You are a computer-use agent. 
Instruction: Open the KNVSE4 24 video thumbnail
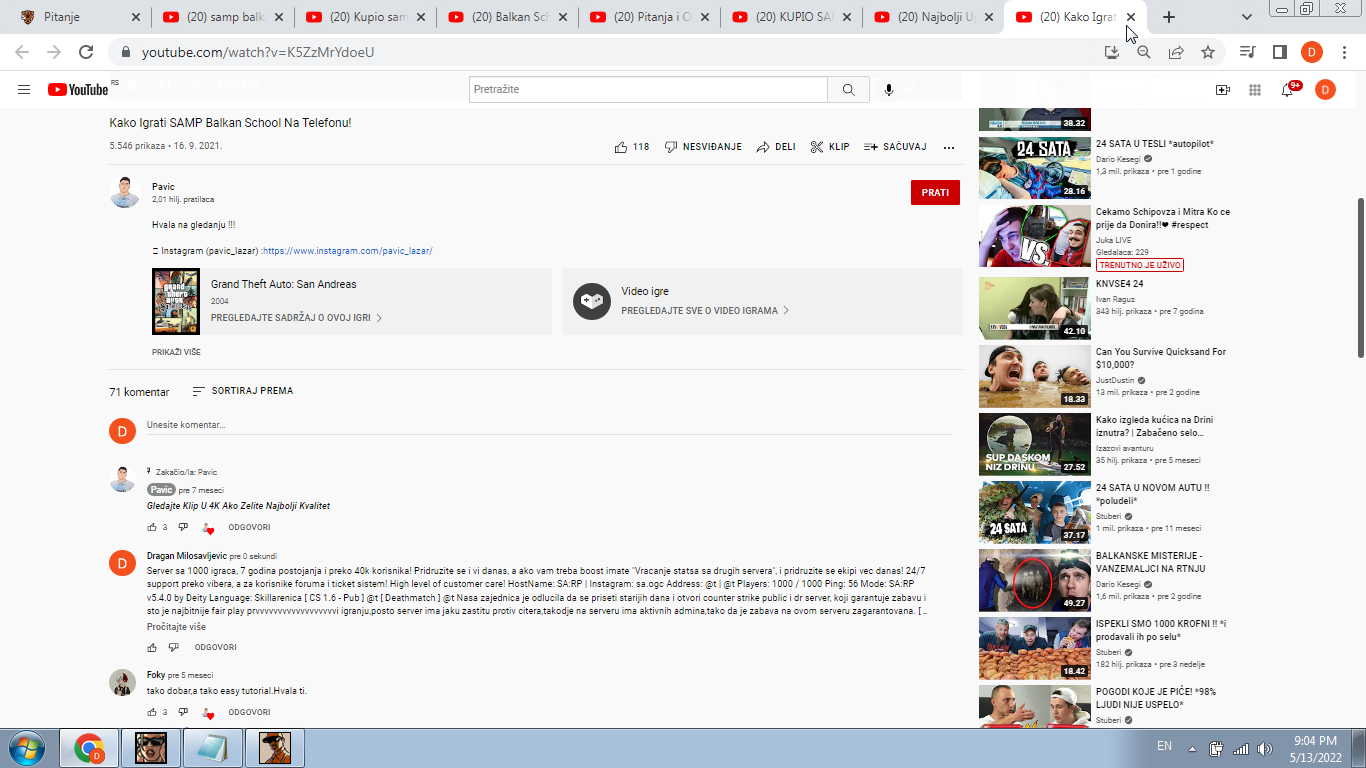[1034, 308]
